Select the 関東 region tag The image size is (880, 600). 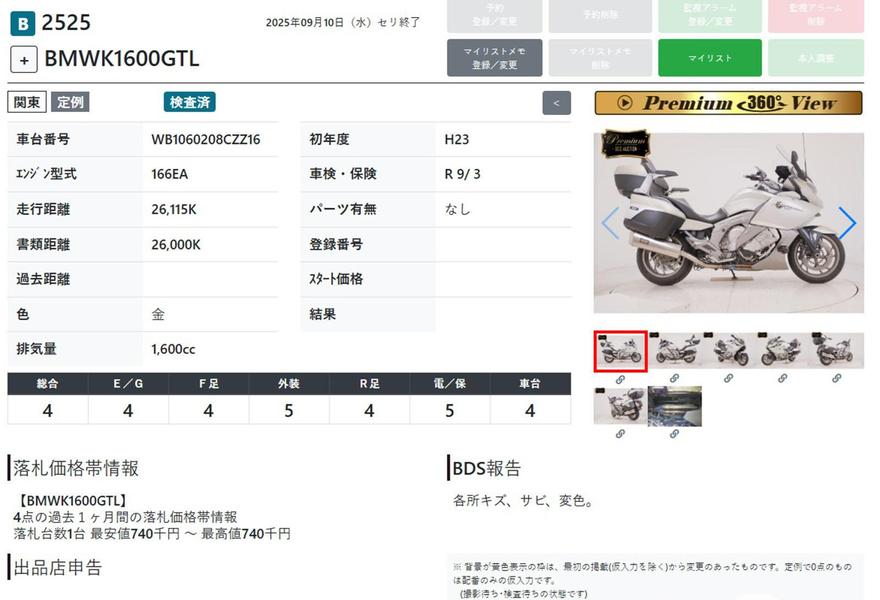click(26, 102)
